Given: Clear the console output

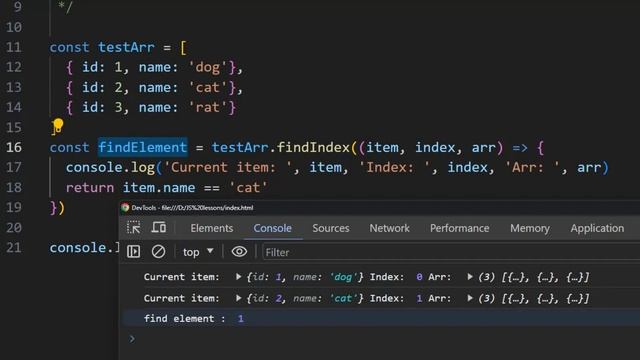Looking at the screenshot, I should pyautogui.click(x=158, y=251).
